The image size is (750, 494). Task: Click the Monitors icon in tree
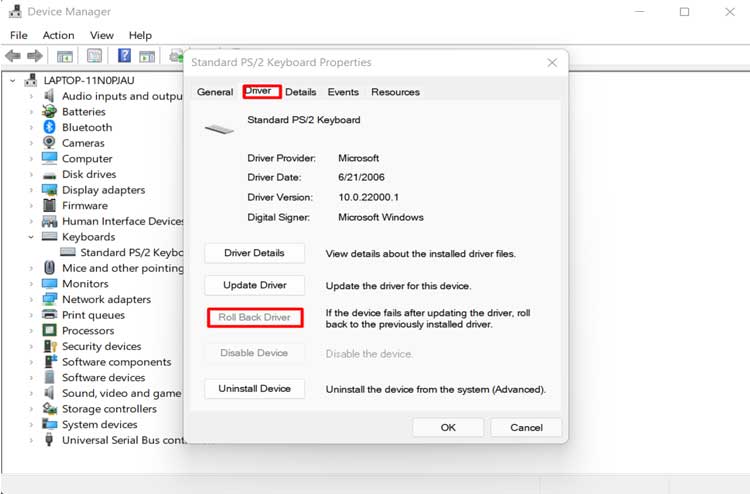49,284
